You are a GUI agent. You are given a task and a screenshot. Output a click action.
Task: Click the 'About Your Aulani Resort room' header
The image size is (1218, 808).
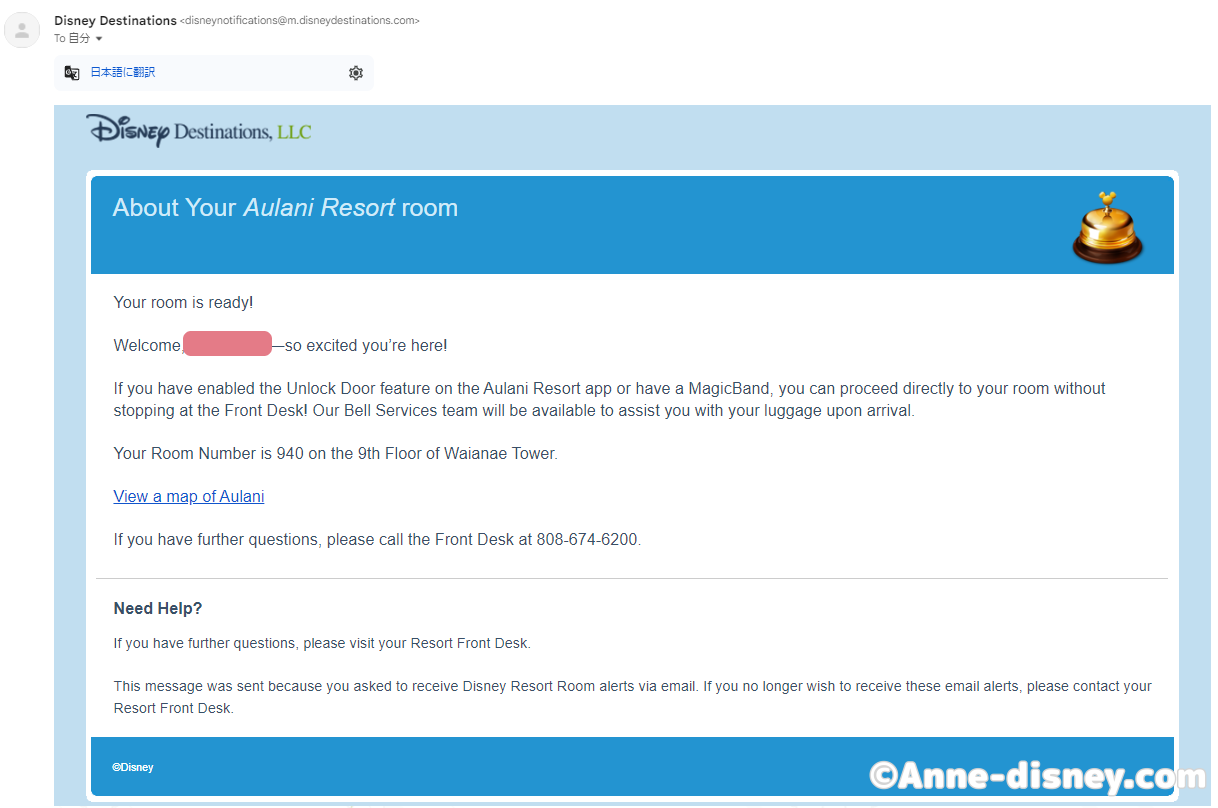point(285,208)
